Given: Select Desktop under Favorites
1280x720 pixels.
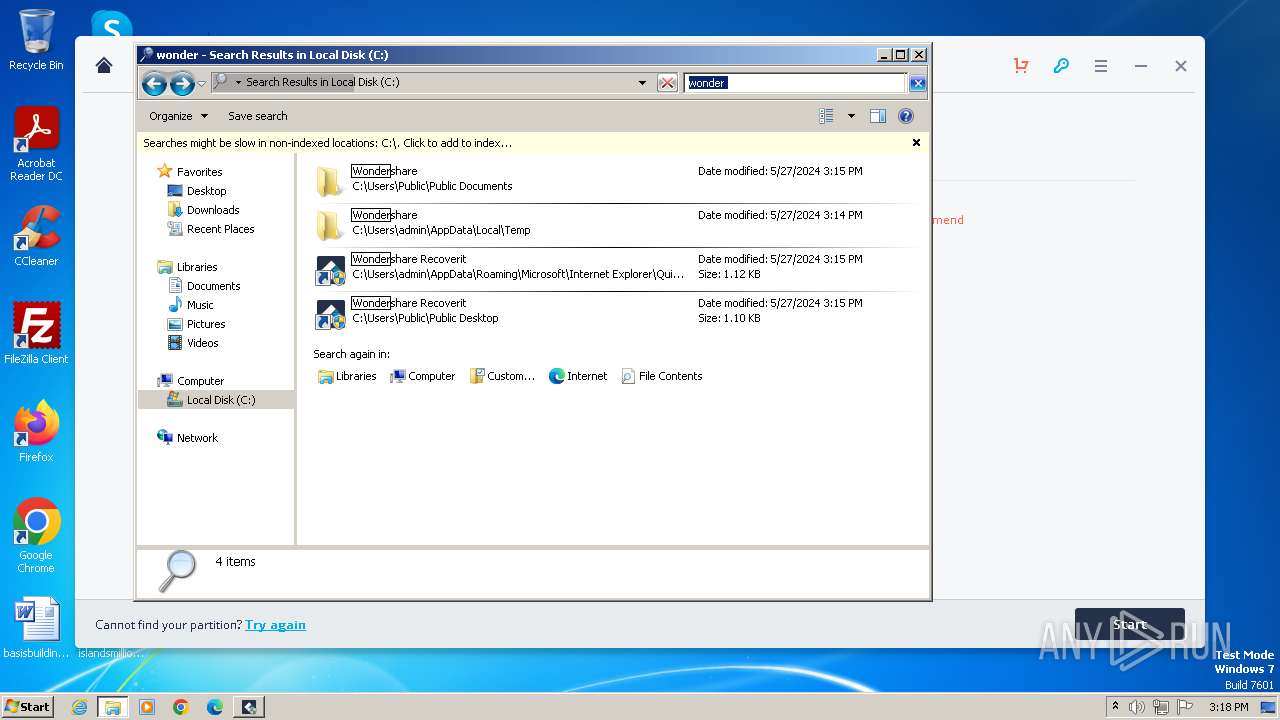Looking at the screenshot, I should tap(206, 191).
